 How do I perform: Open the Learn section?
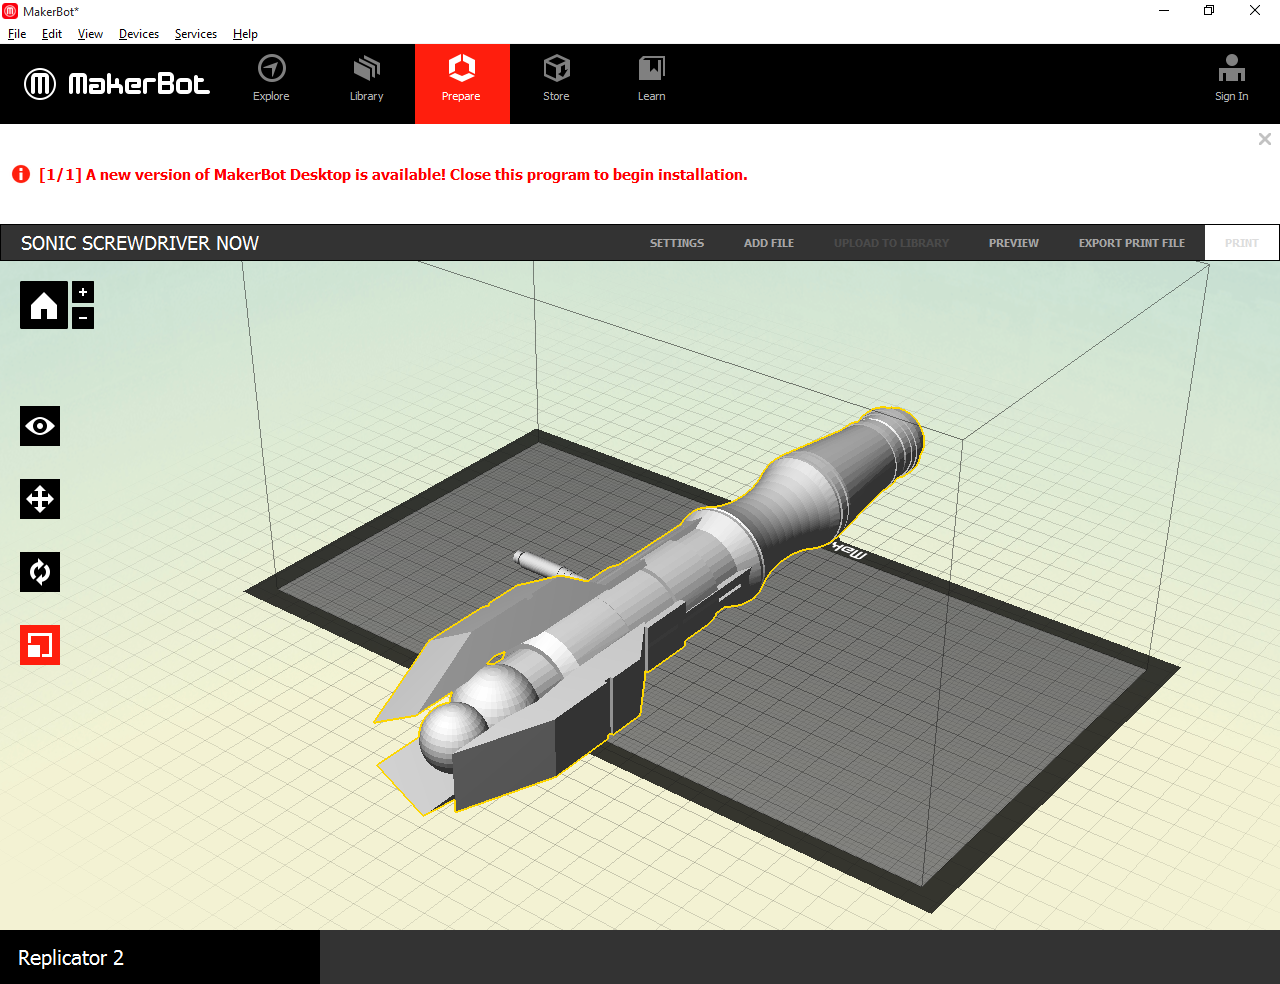[x=651, y=79]
